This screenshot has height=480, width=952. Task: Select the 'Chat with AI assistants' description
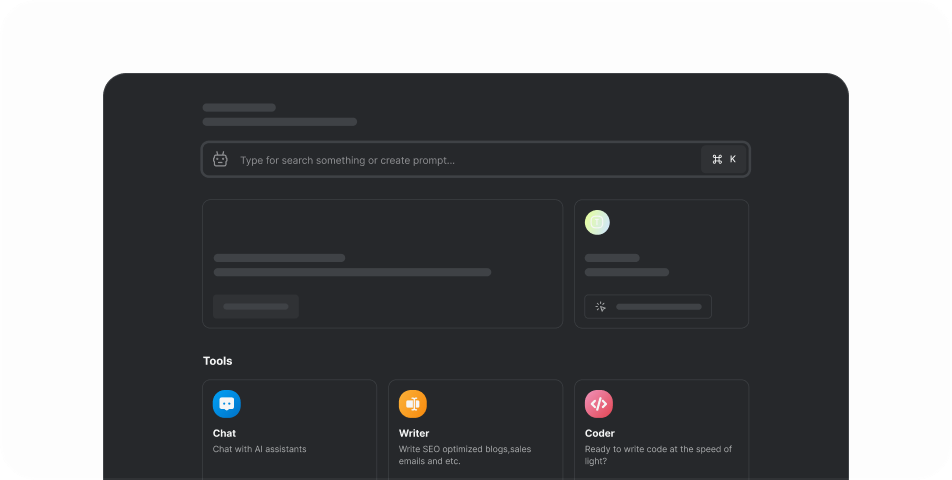tap(260, 449)
